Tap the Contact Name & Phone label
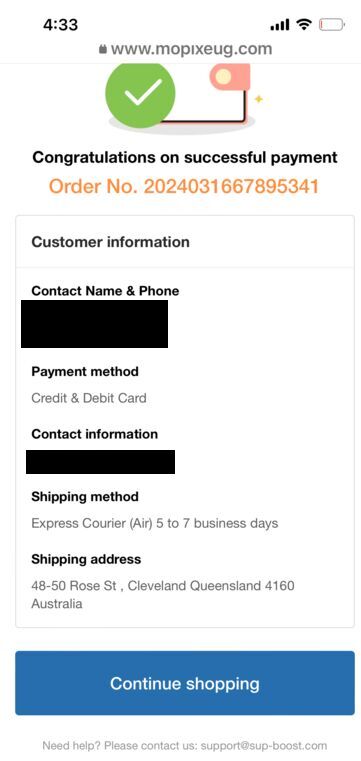The image size is (361, 761). [105, 291]
